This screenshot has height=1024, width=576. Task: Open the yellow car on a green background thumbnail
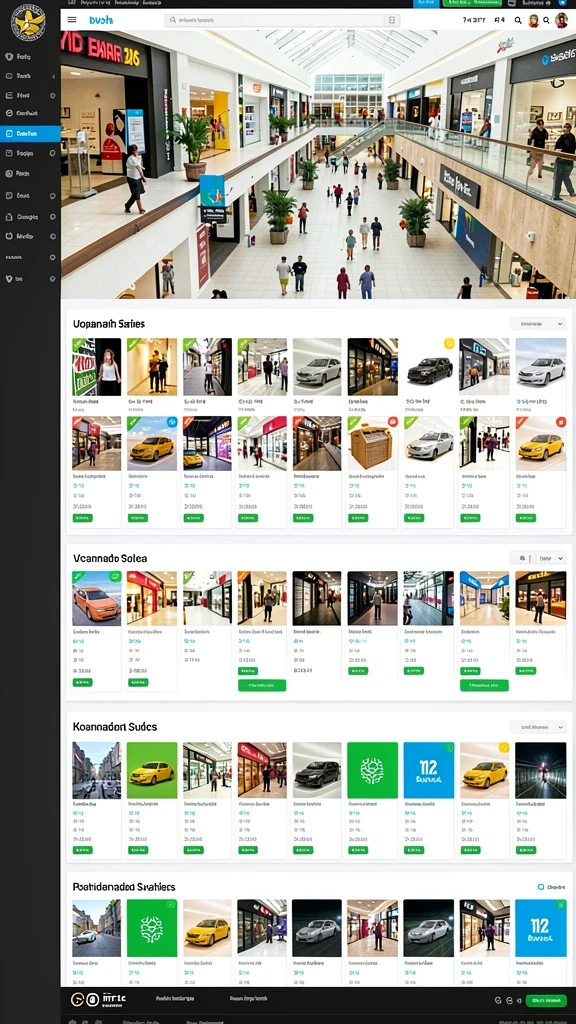pyautogui.click(x=152, y=770)
